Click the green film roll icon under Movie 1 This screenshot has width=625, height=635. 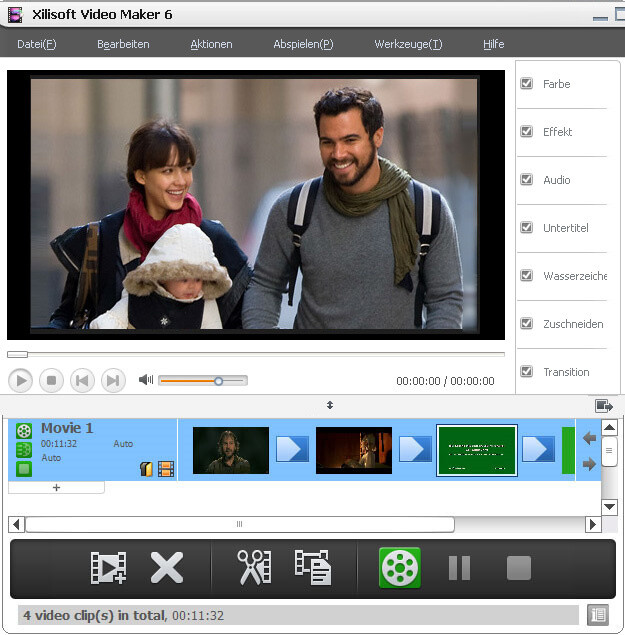(24, 450)
